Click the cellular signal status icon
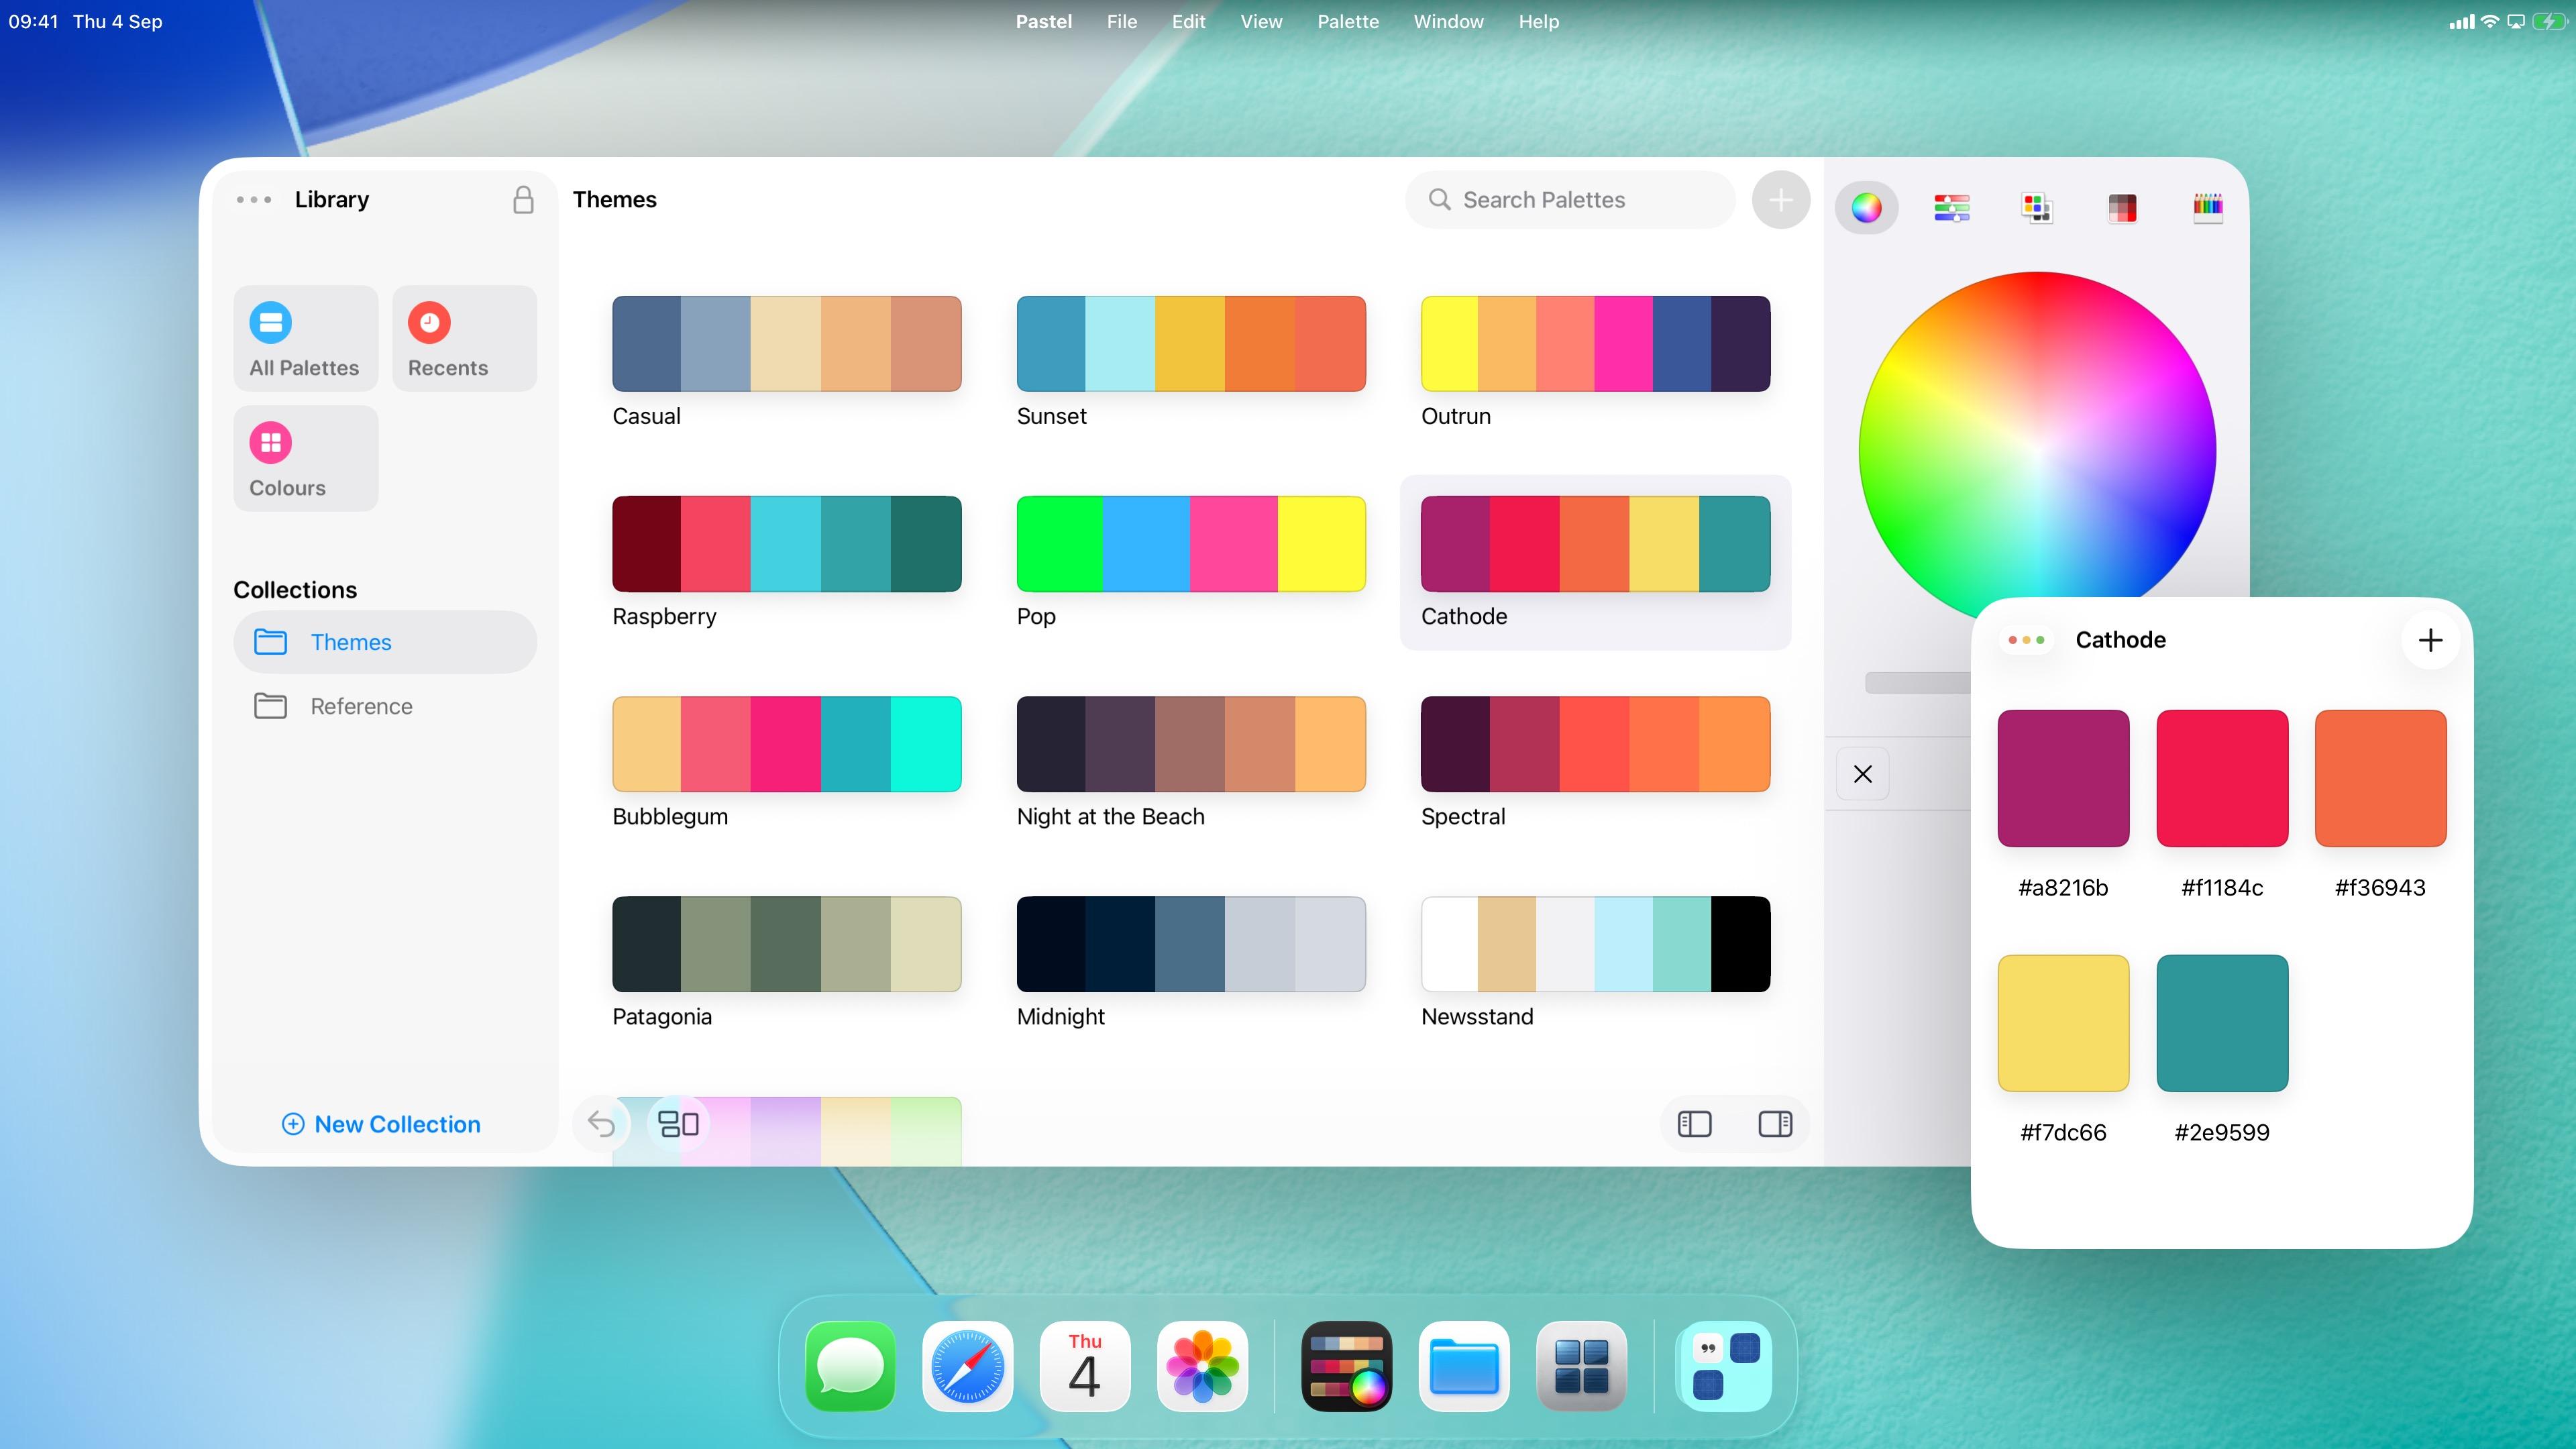The image size is (2576, 1449). 2462,21
